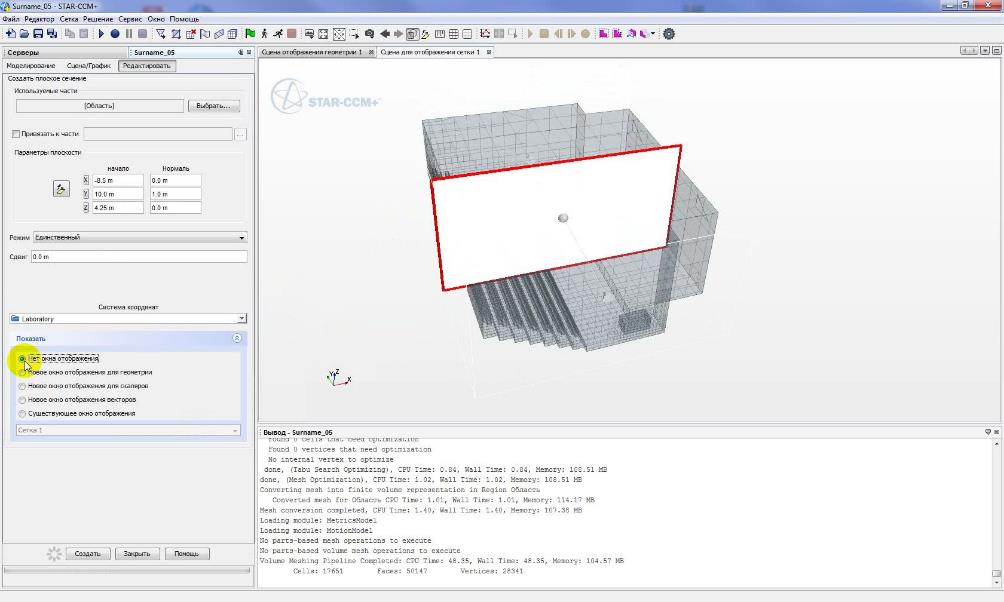Switch to 'Сцена отображения геометрии 1' tab
The width and height of the screenshot is (1004, 602).
pyautogui.click(x=311, y=52)
